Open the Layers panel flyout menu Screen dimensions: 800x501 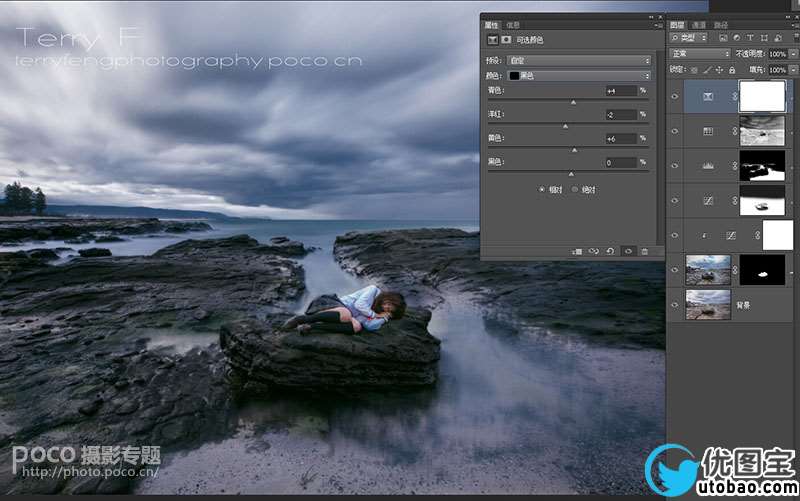coord(795,25)
